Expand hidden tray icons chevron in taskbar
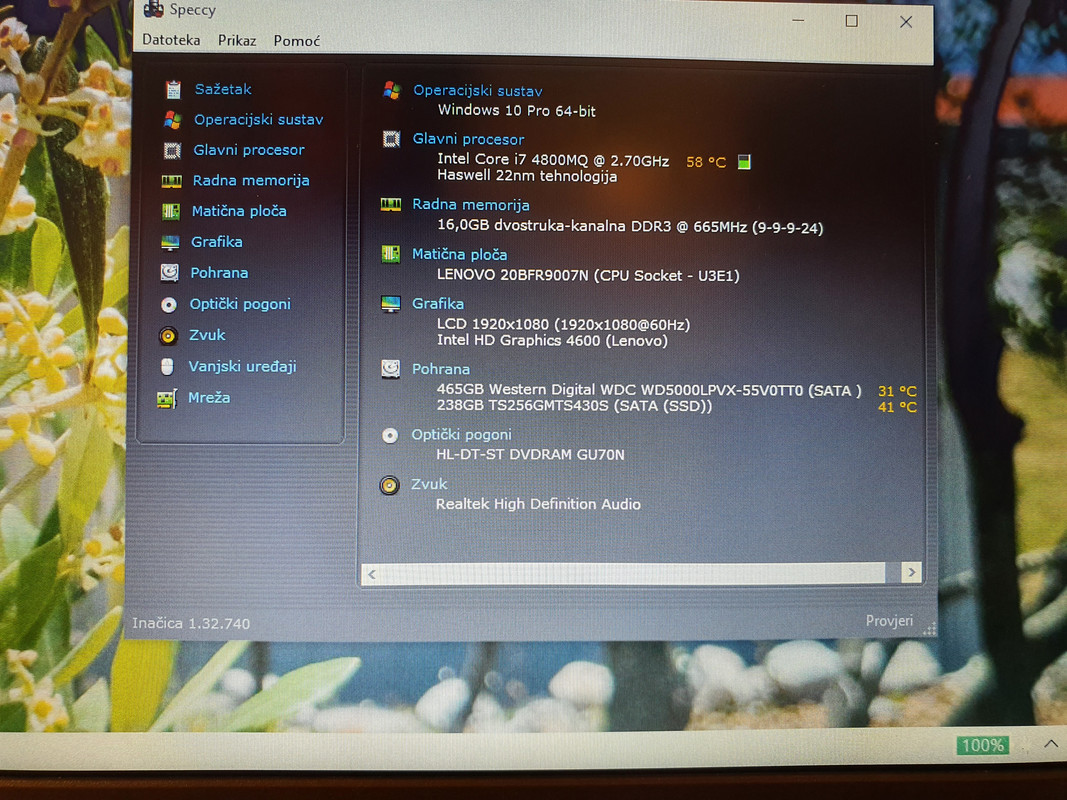 (1051, 744)
